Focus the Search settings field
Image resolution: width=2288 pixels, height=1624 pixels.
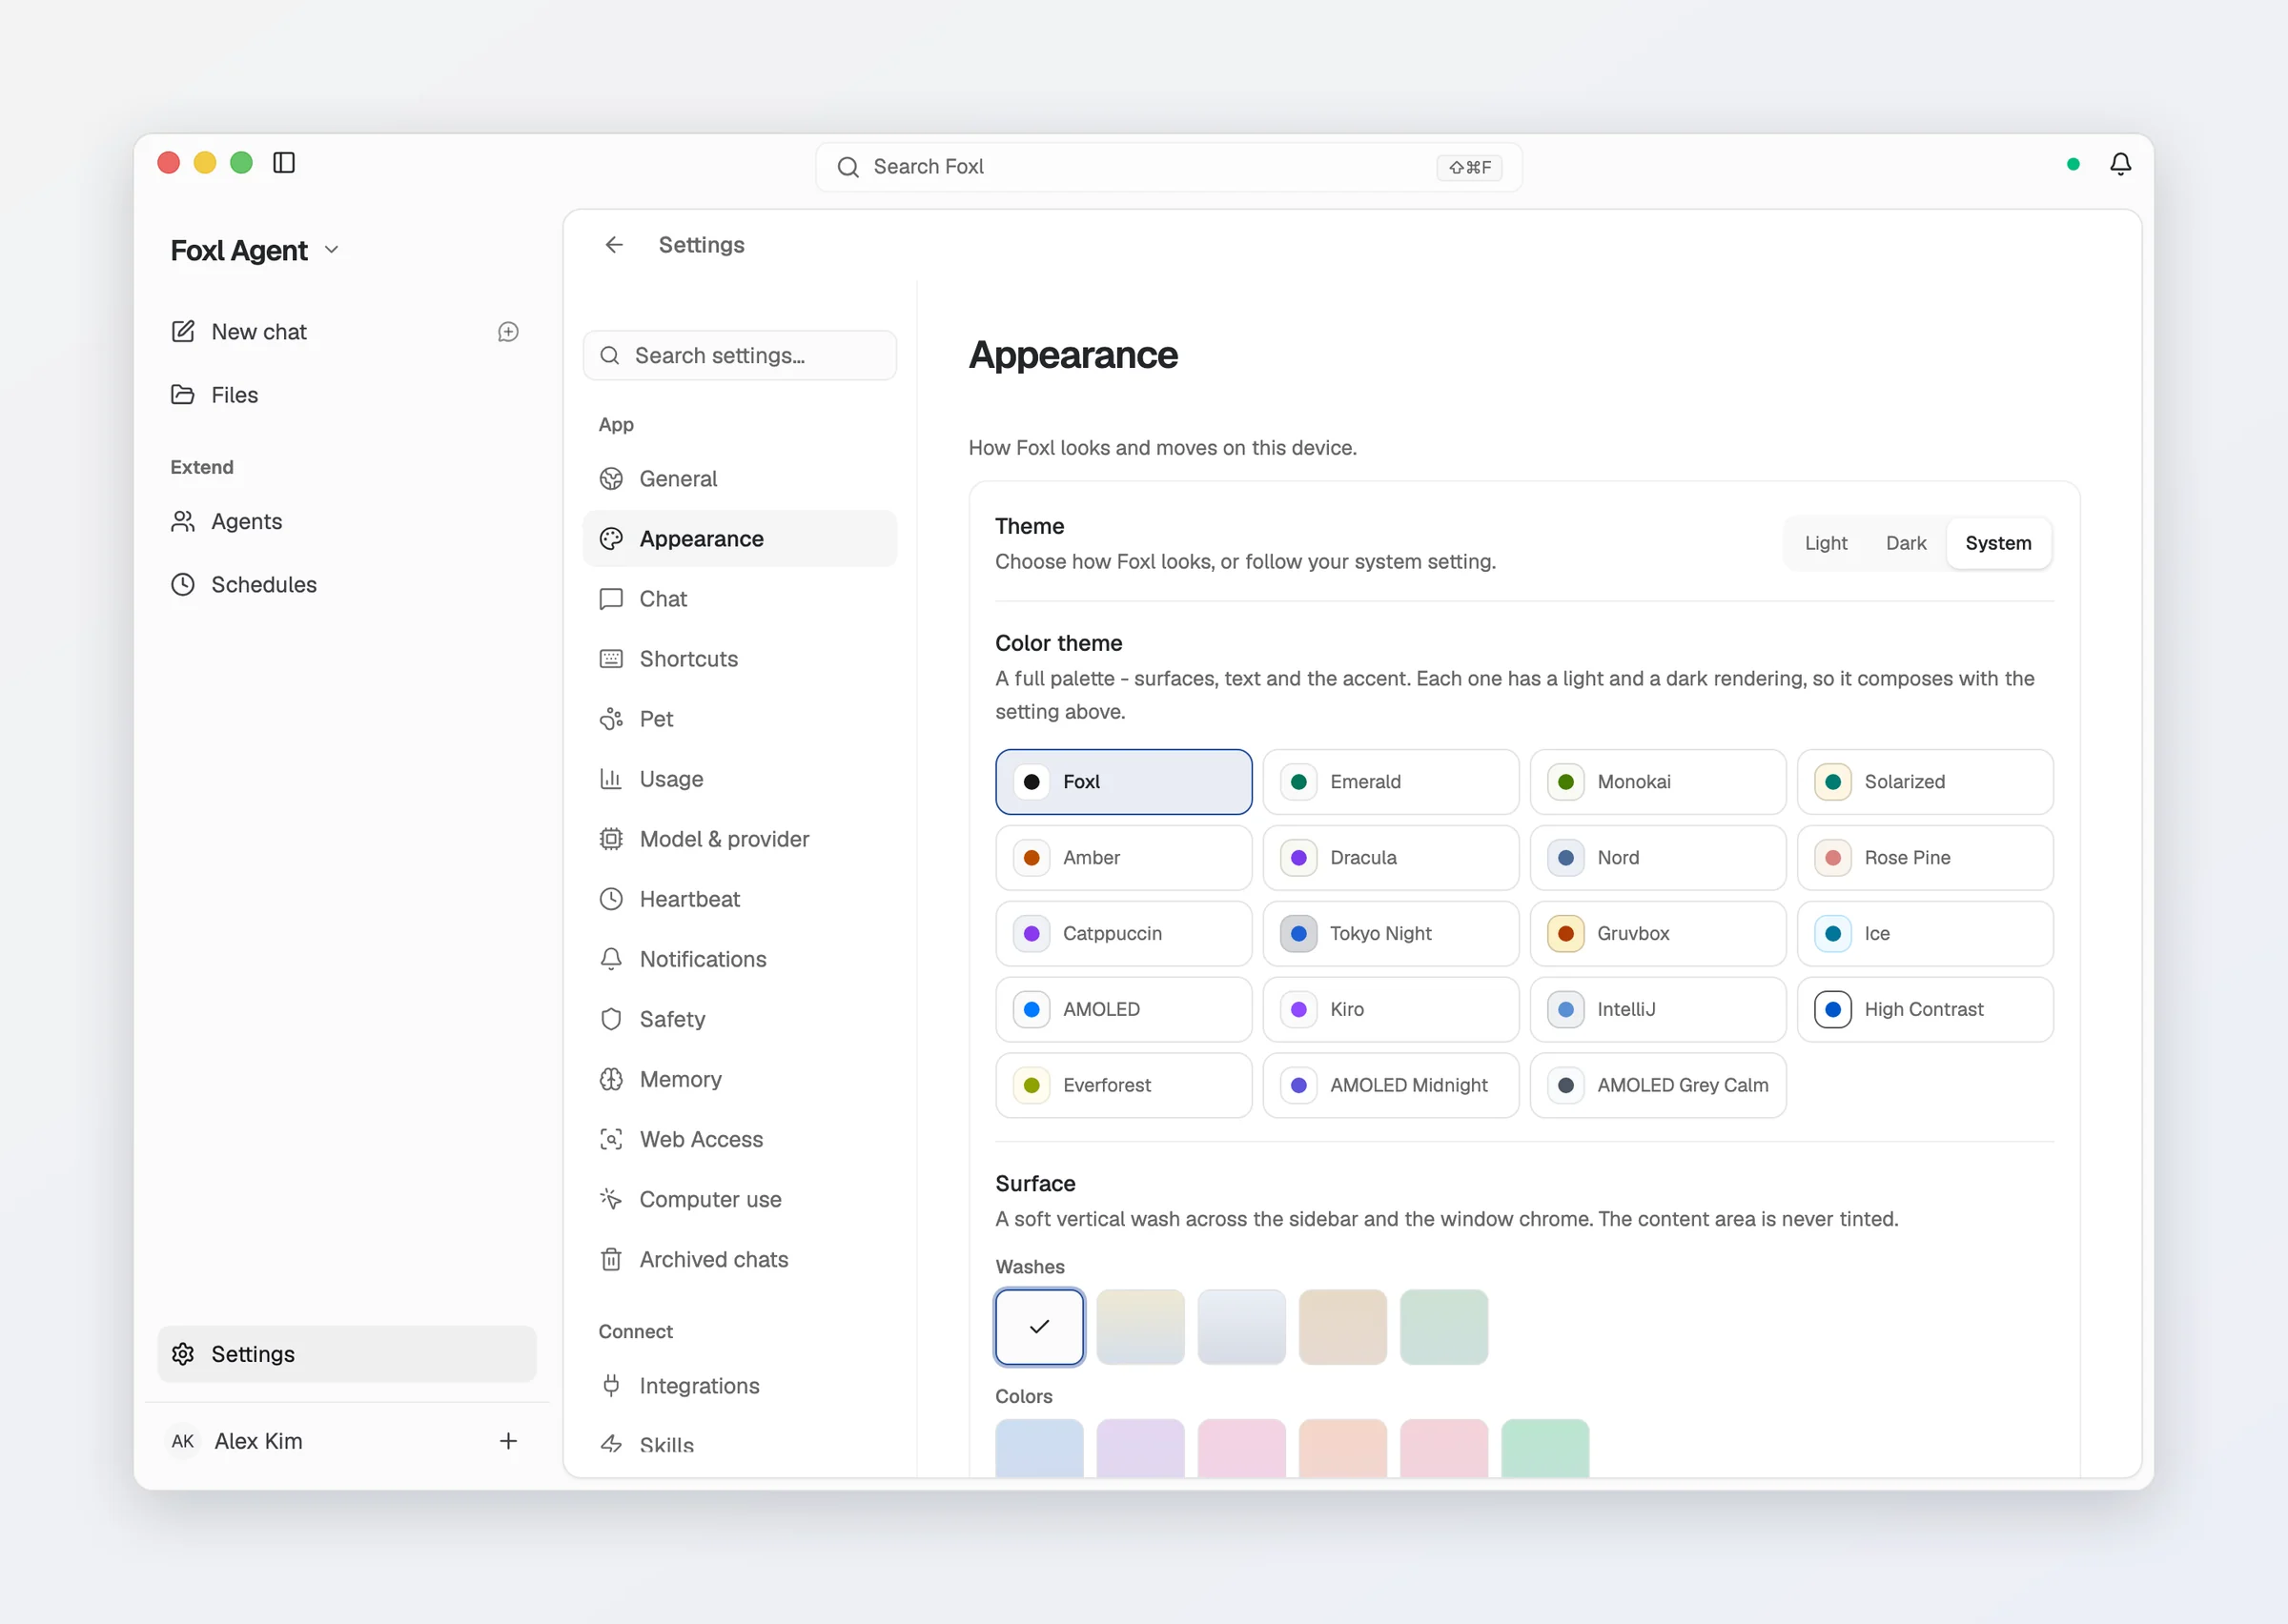[740, 356]
